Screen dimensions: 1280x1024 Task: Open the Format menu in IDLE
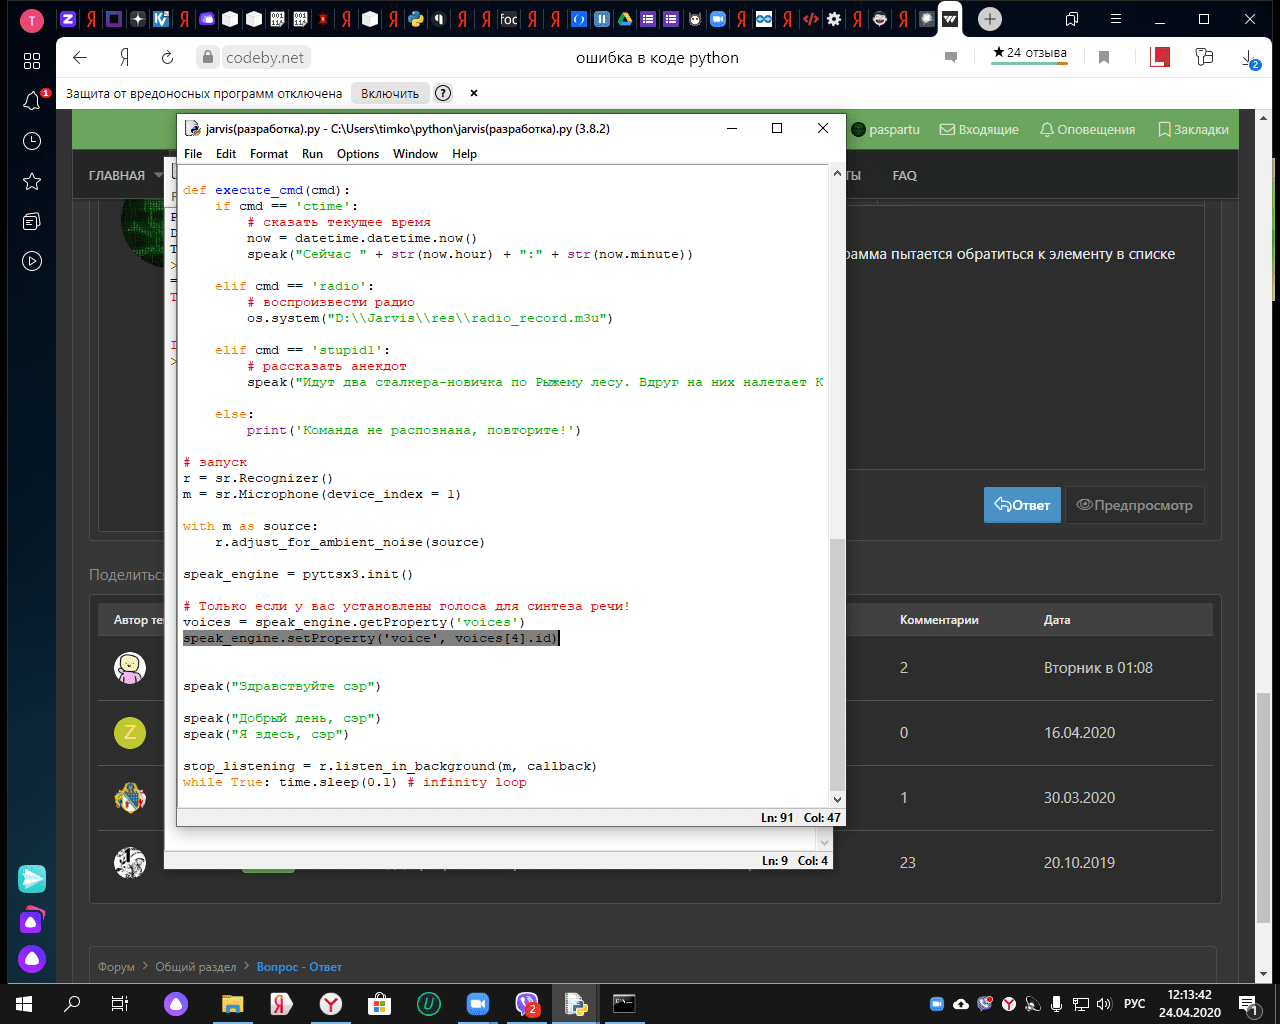pos(268,154)
